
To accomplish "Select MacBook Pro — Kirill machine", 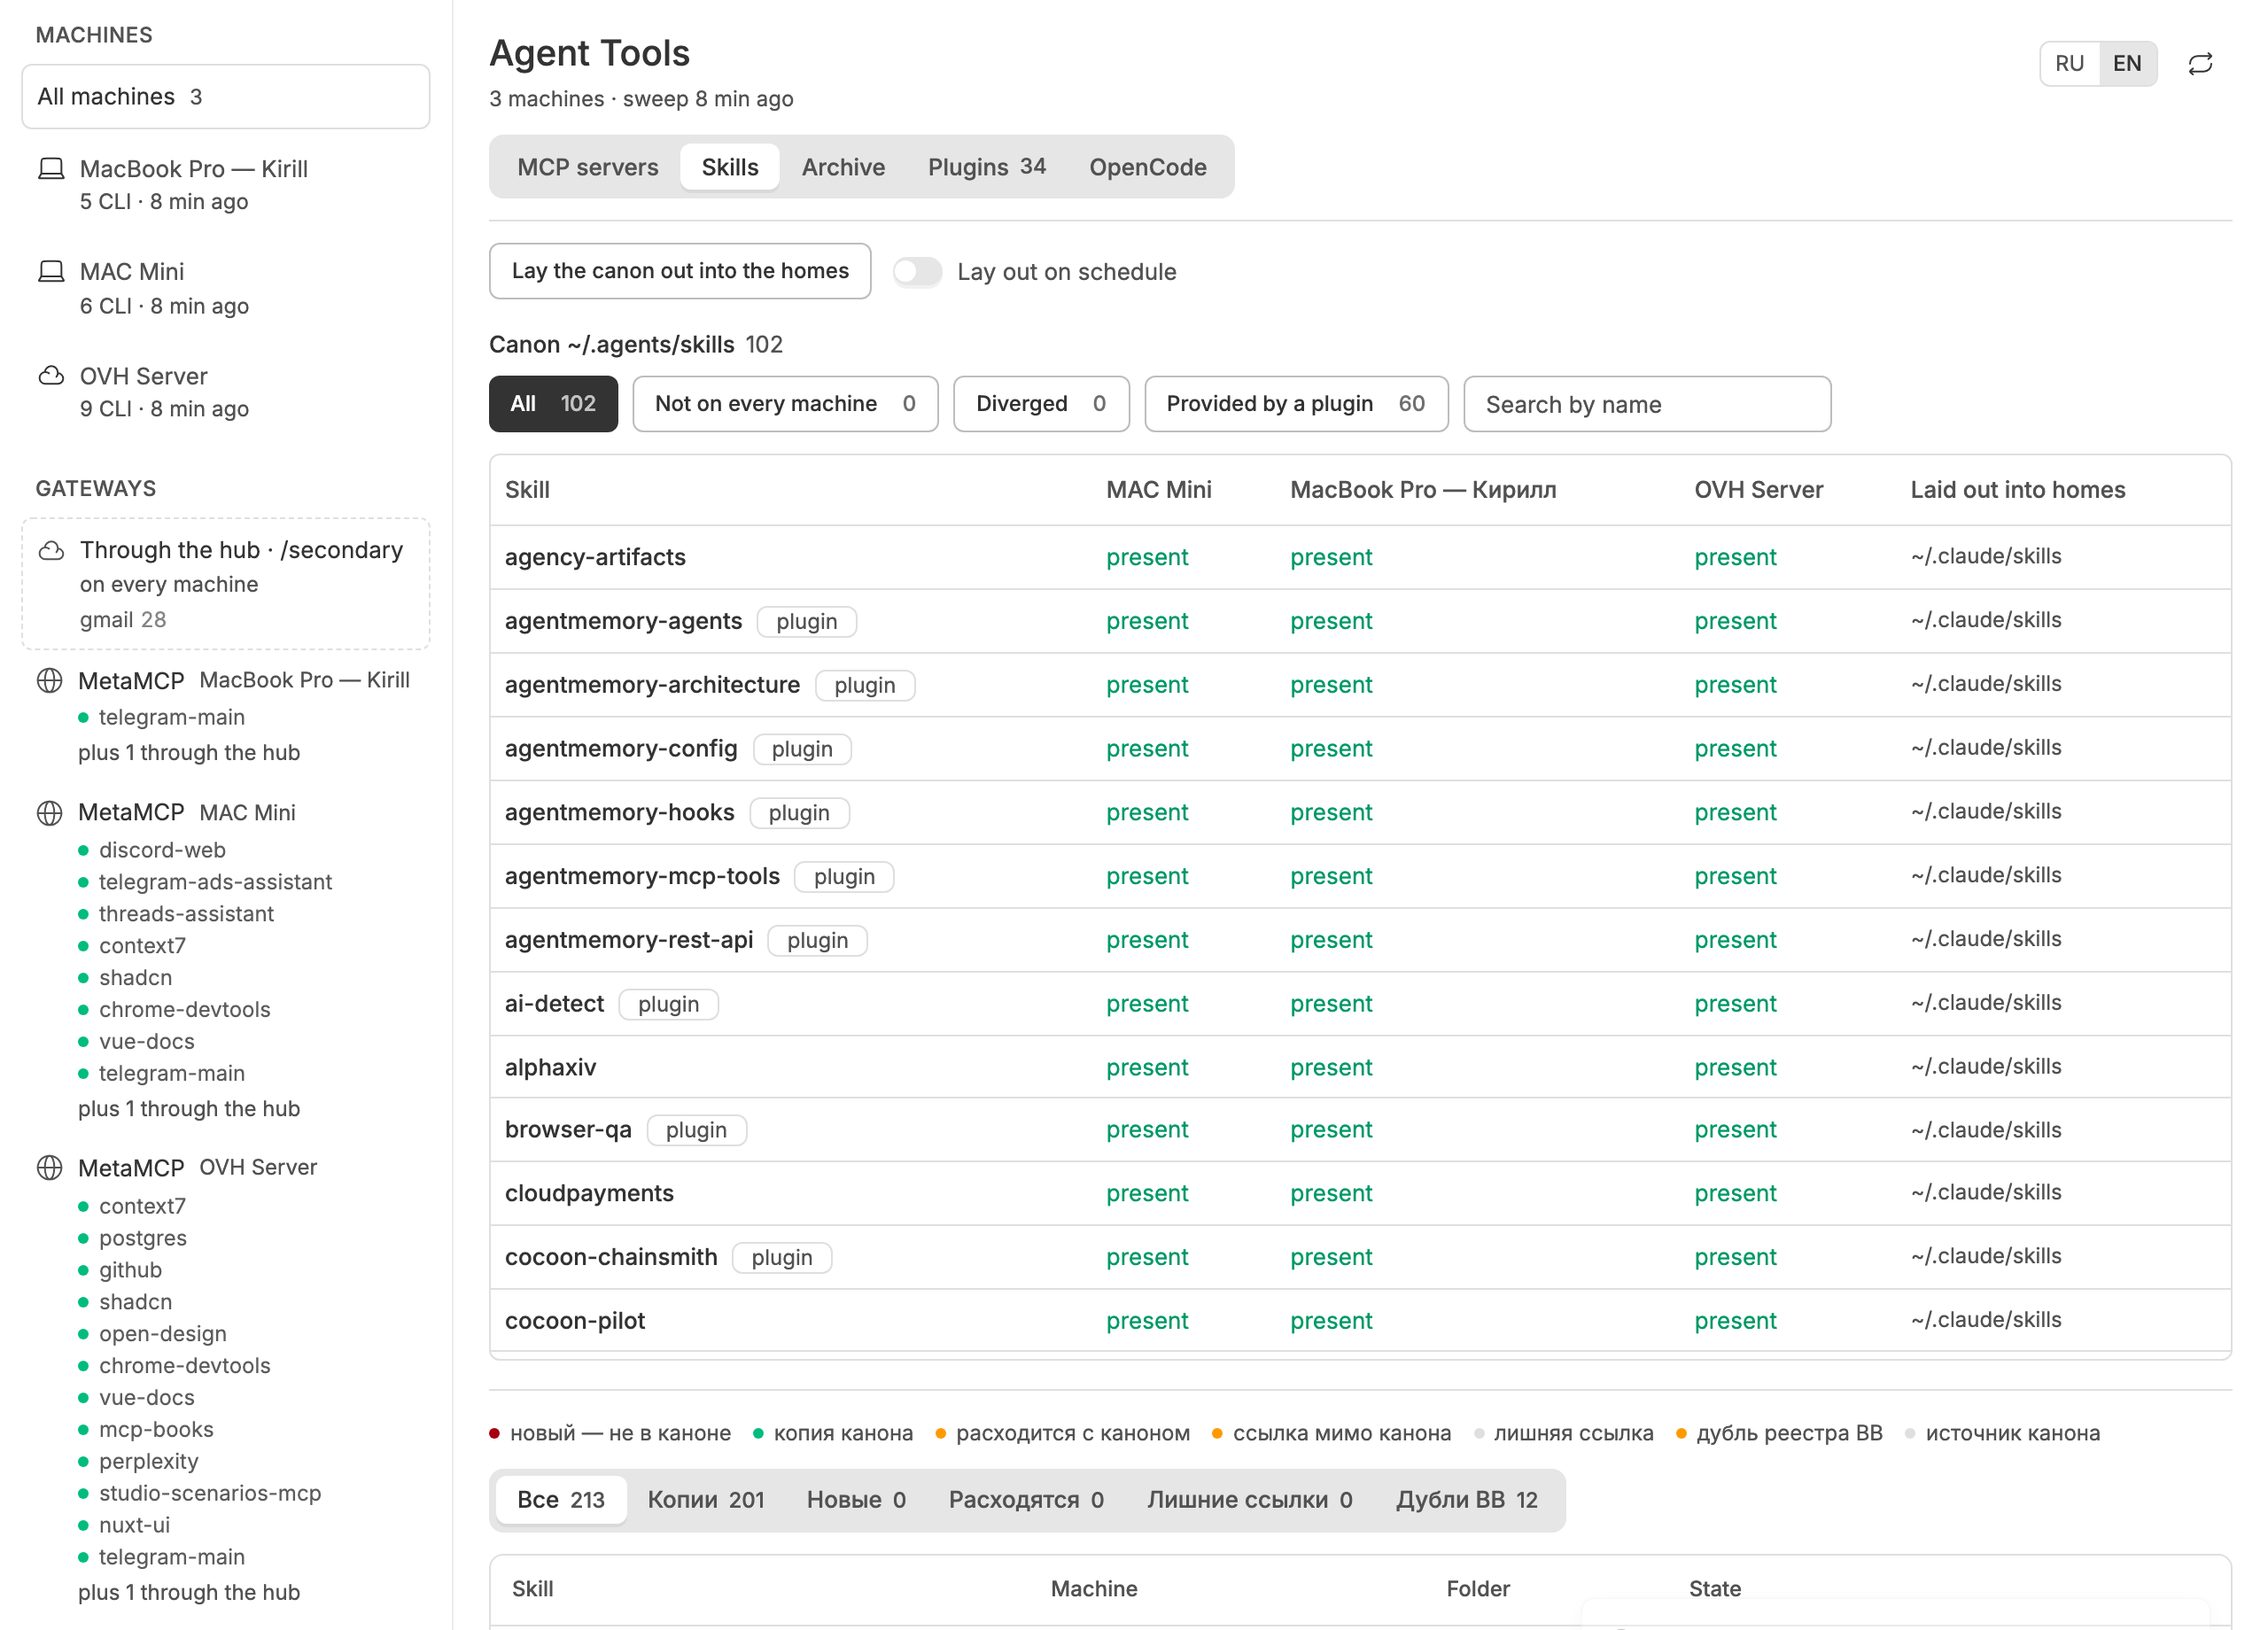I will click(x=226, y=185).
